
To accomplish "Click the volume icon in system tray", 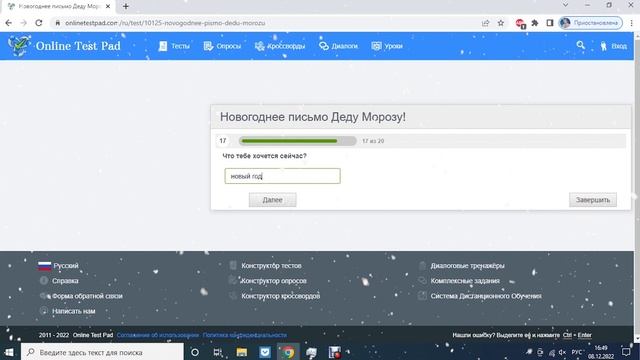I will pos(562,352).
